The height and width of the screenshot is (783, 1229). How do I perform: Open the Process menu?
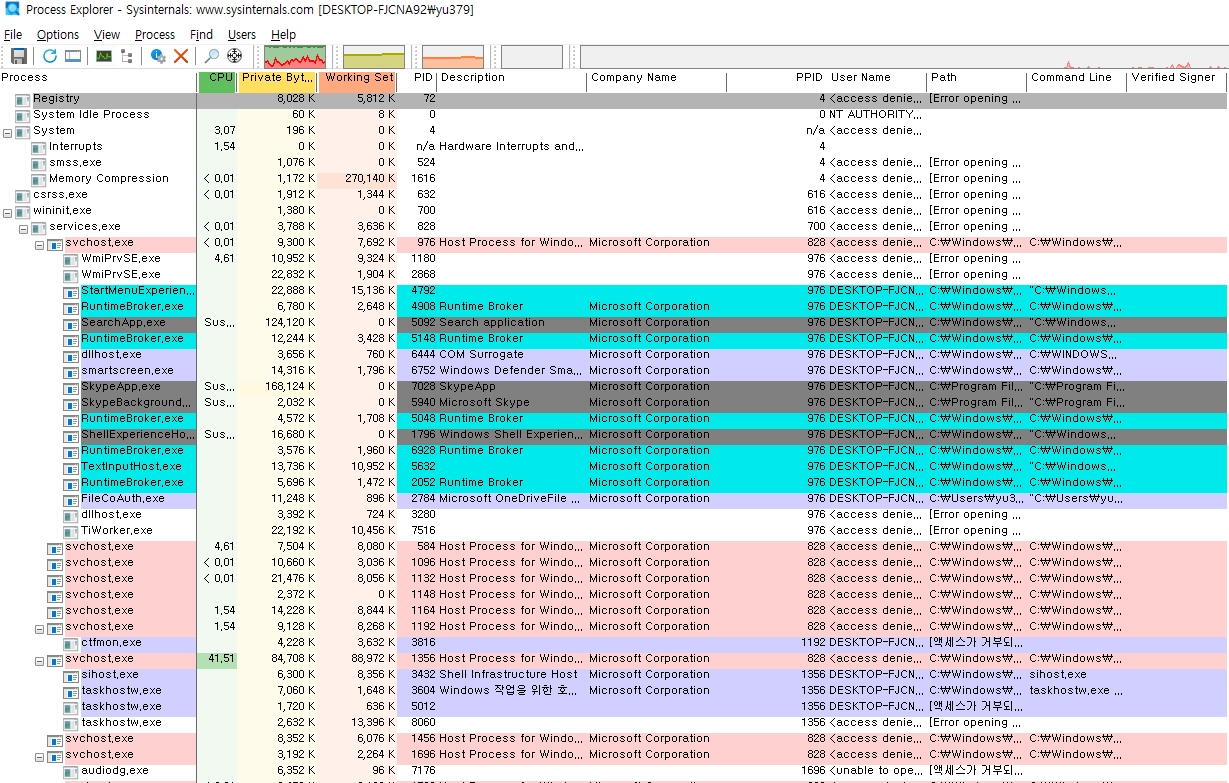(155, 35)
